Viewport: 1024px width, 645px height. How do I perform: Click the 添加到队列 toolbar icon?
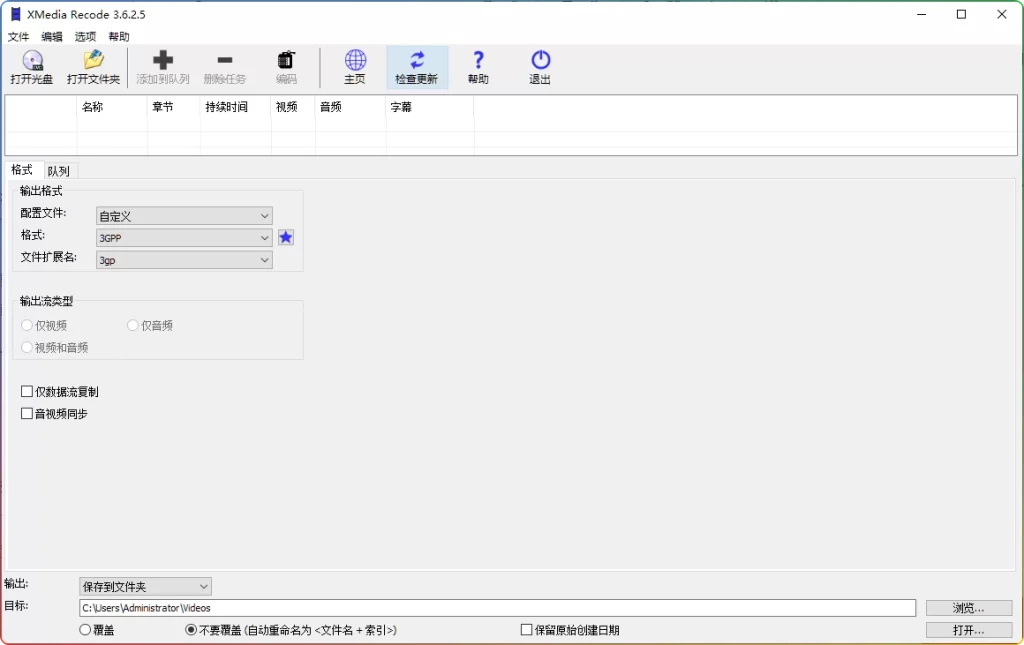(162, 67)
